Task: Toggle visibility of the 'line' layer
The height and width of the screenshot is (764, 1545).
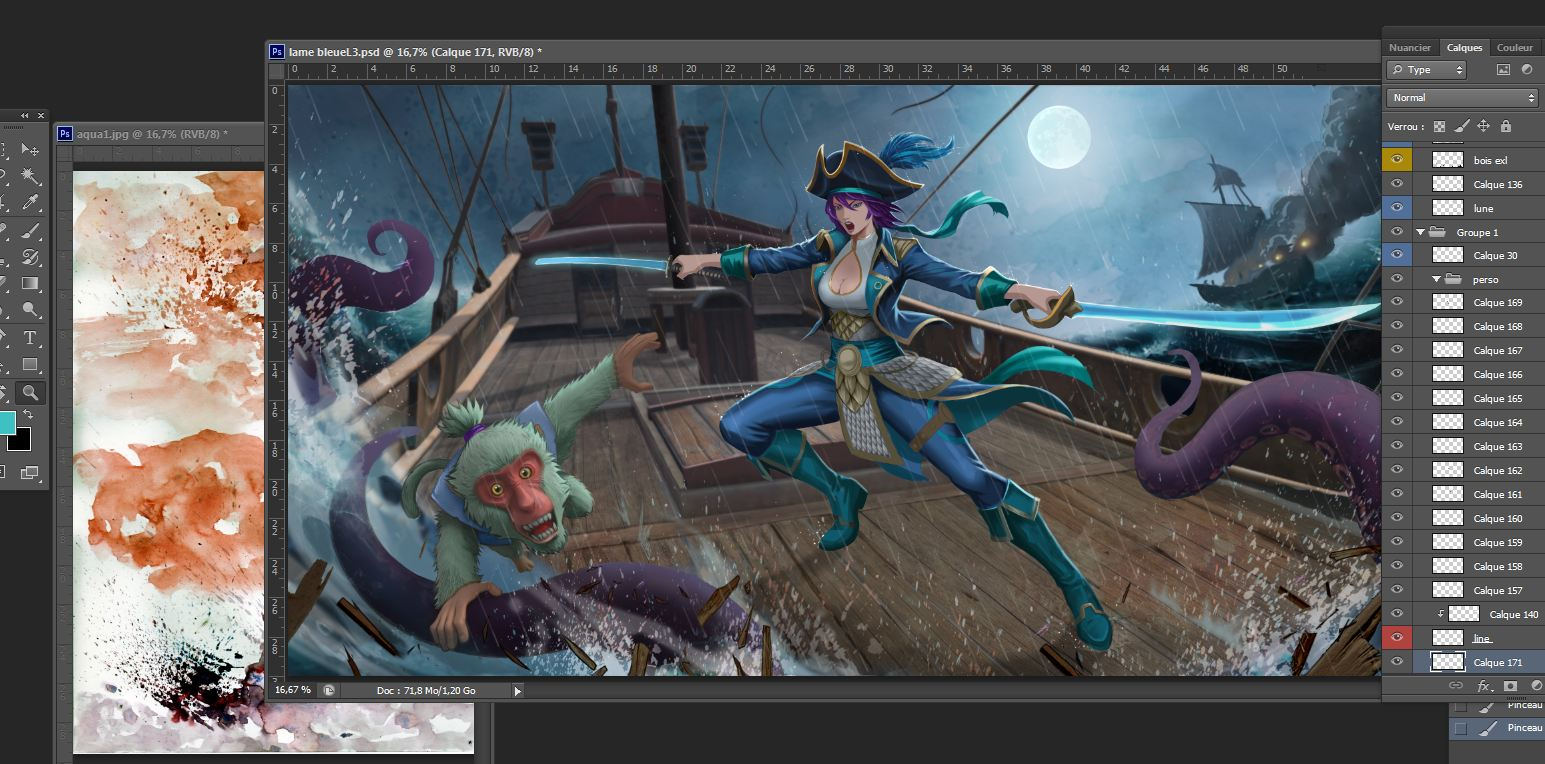Action: 1397,638
